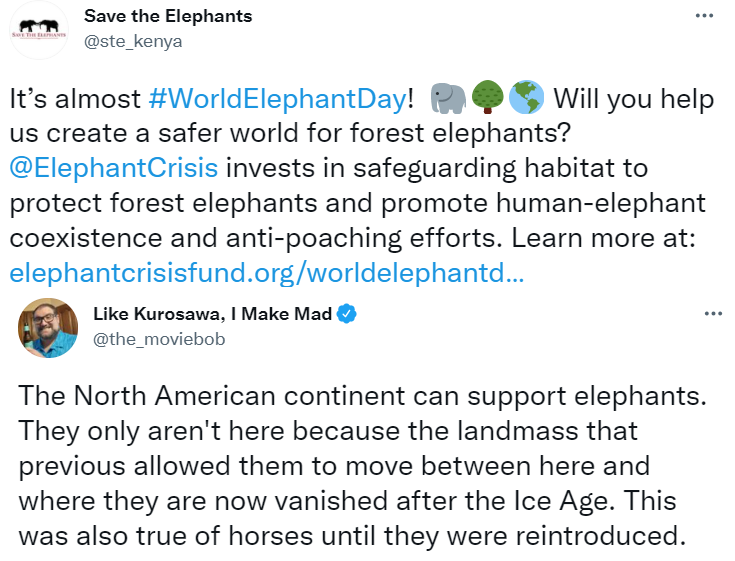Click the name Like Kurosawa, I Make Mad
The image size is (735, 561).
tap(213, 314)
